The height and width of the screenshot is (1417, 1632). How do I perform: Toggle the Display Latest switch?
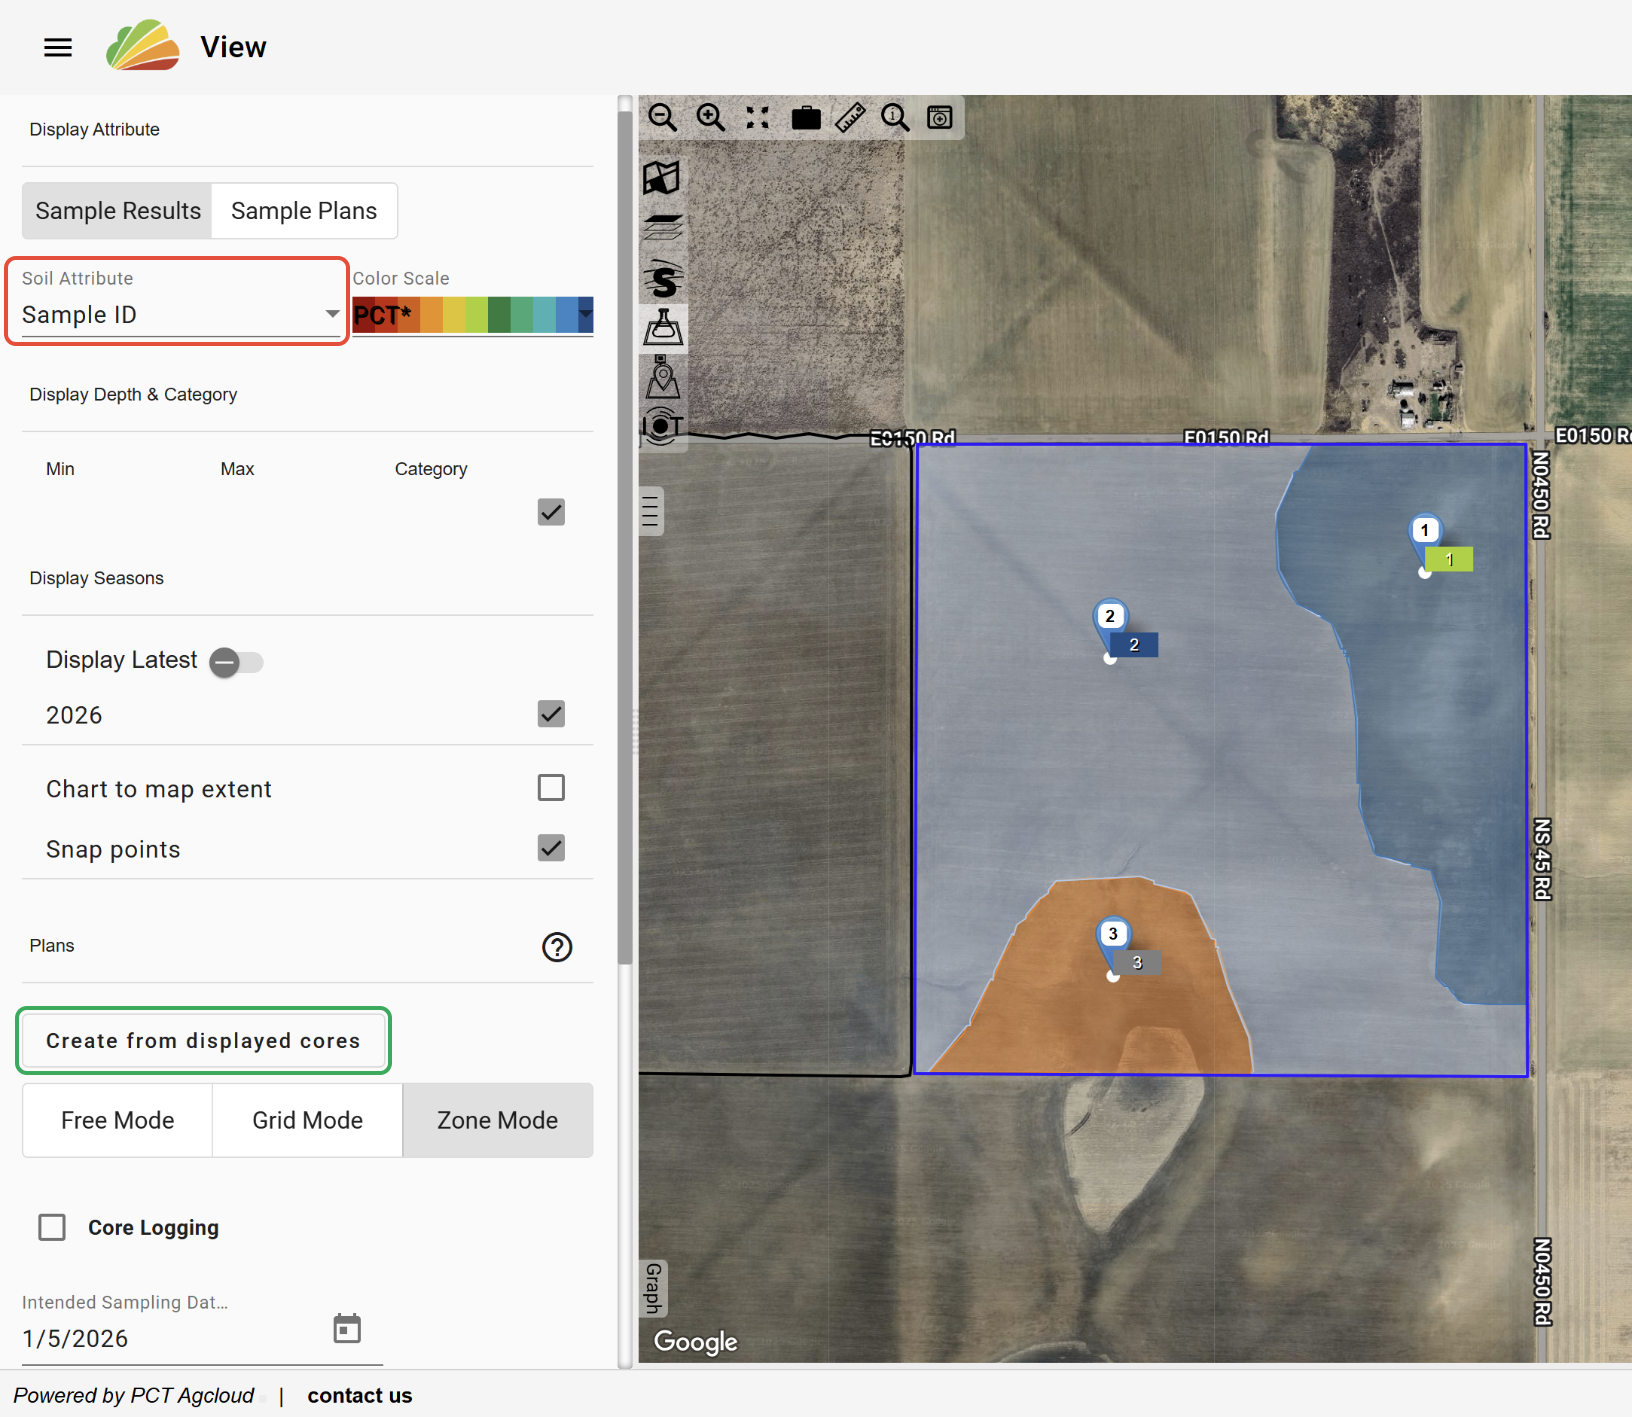pyautogui.click(x=236, y=662)
